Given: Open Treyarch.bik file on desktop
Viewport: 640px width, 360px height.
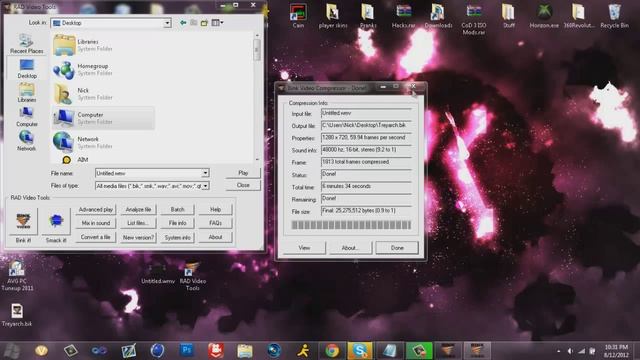Looking at the screenshot, I should [17, 316].
